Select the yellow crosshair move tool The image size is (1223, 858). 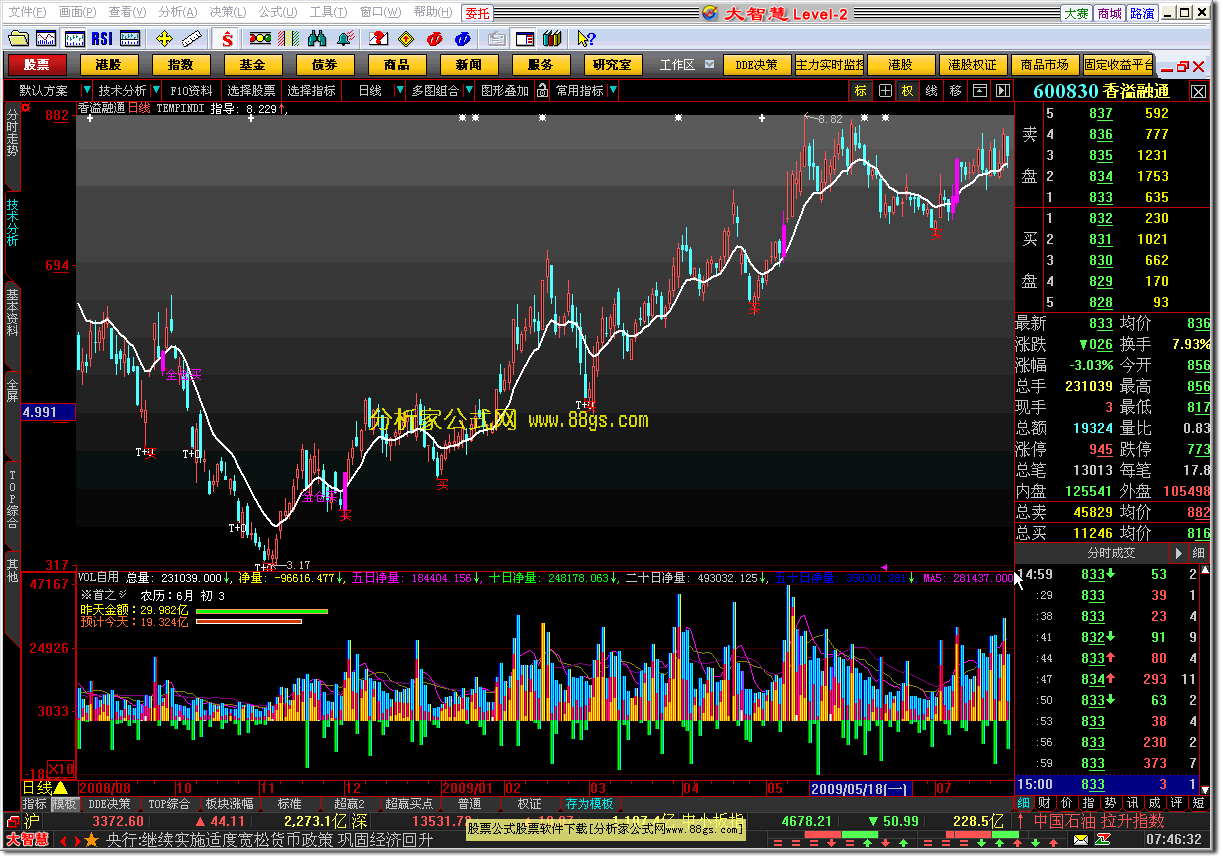(x=165, y=39)
